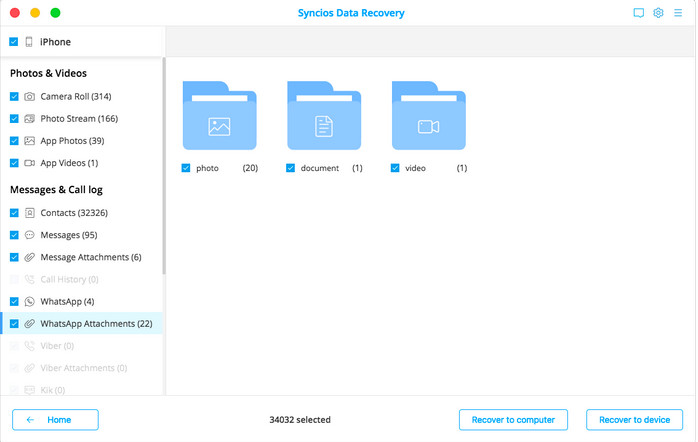Select WhatsApp Attachments (22) category
This screenshot has width=698, height=442.
click(x=81, y=324)
